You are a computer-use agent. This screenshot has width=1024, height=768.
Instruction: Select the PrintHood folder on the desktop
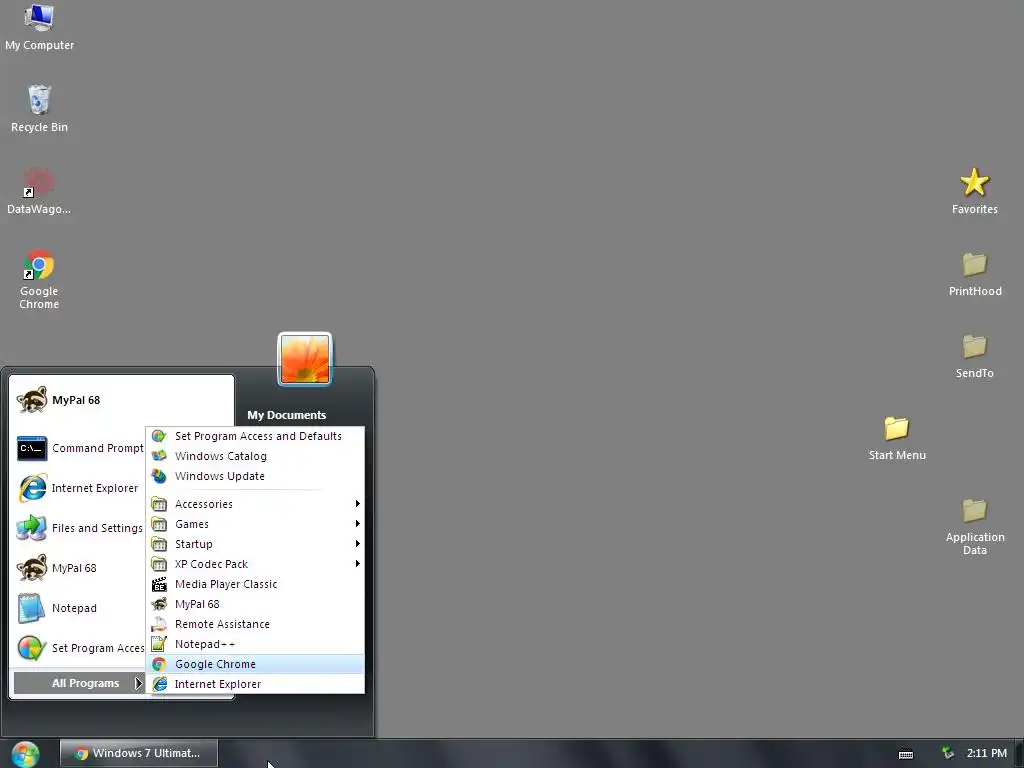(x=975, y=273)
